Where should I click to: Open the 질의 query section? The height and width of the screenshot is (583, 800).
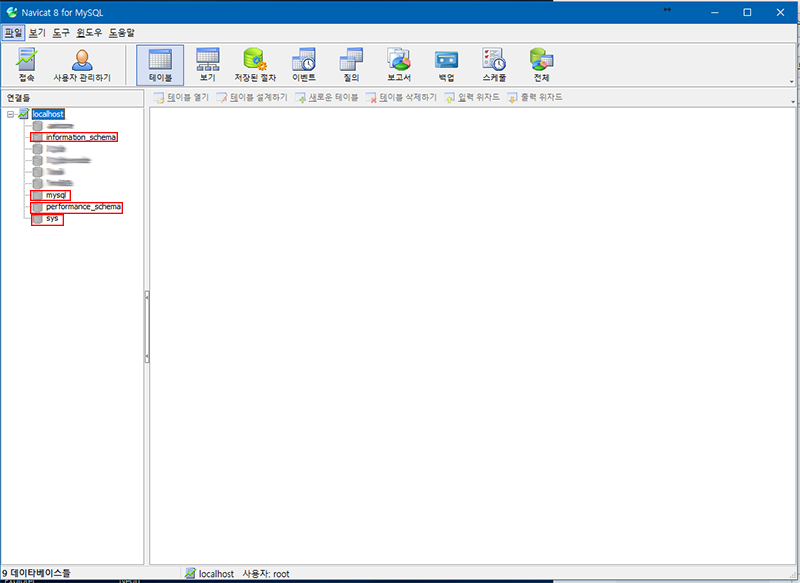pos(351,64)
